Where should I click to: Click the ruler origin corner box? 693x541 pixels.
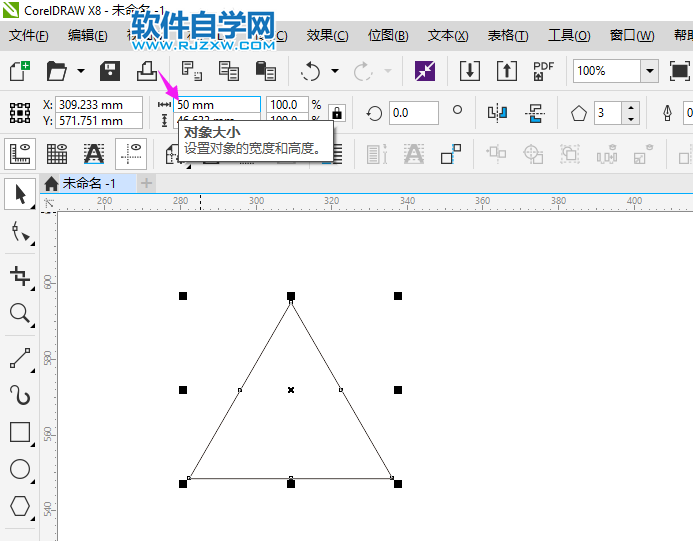pyautogui.click(x=49, y=203)
